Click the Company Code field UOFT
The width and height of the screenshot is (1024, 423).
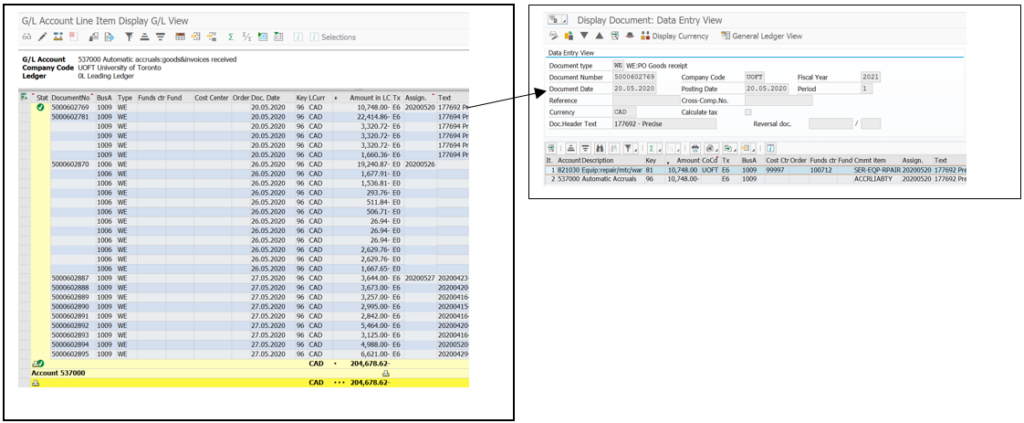pos(757,77)
